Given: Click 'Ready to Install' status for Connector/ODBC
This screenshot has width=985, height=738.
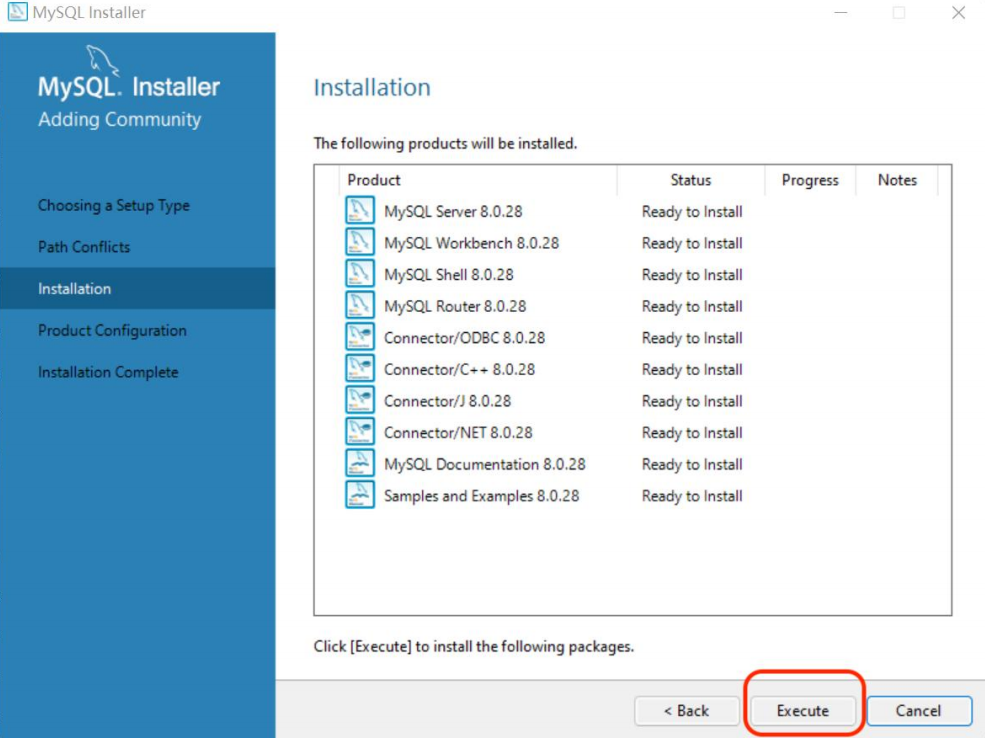Looking at the screenshot, I should pos(692,338).
